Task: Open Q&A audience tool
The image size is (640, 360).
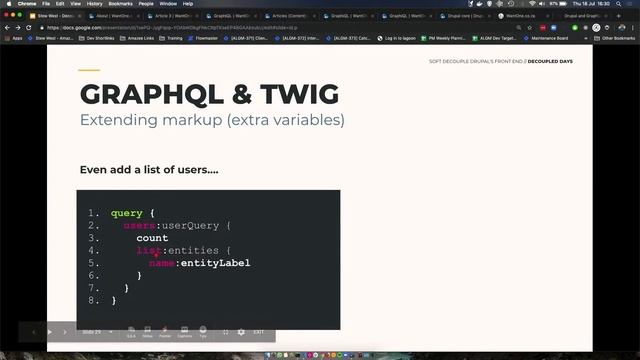Action: coord(131,332)
